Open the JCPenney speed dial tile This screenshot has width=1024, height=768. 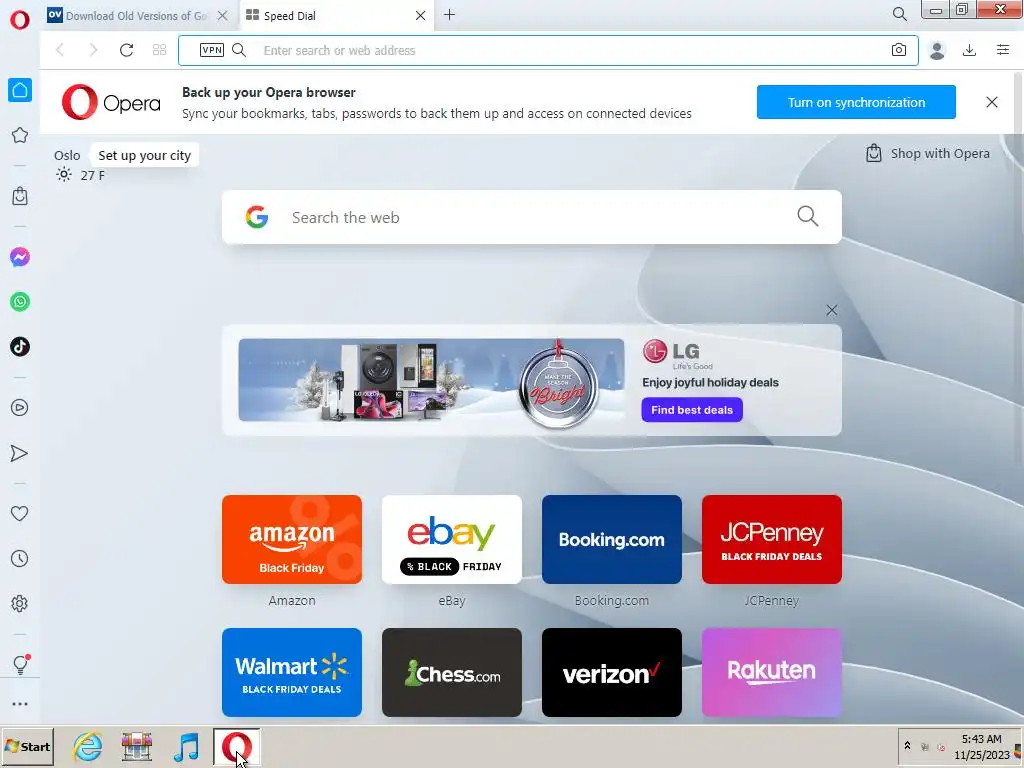coord(772,539)
